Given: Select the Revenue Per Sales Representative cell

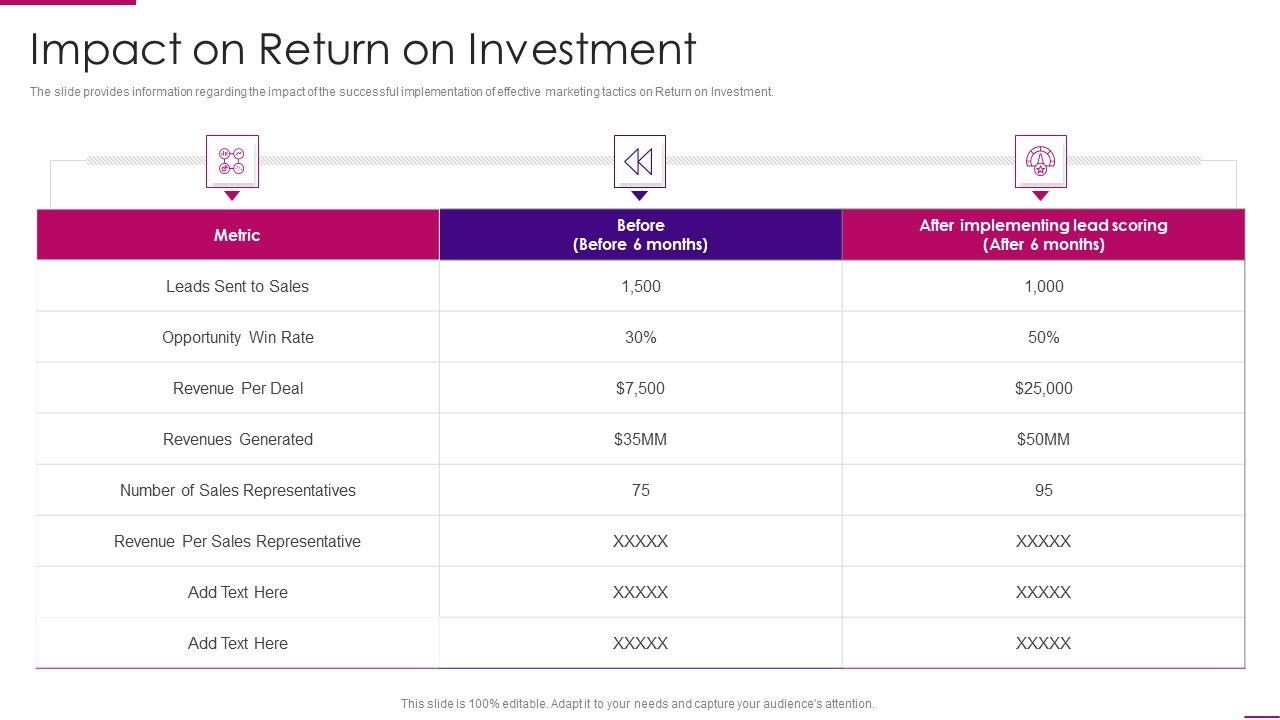Looking at the screenshot, I should 237,541.
